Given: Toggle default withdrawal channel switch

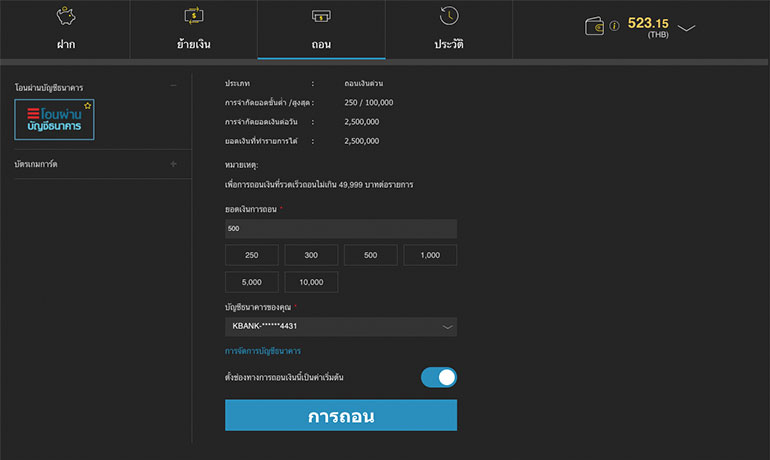Looking at the screenshot, I should click(x=439, y=378).
